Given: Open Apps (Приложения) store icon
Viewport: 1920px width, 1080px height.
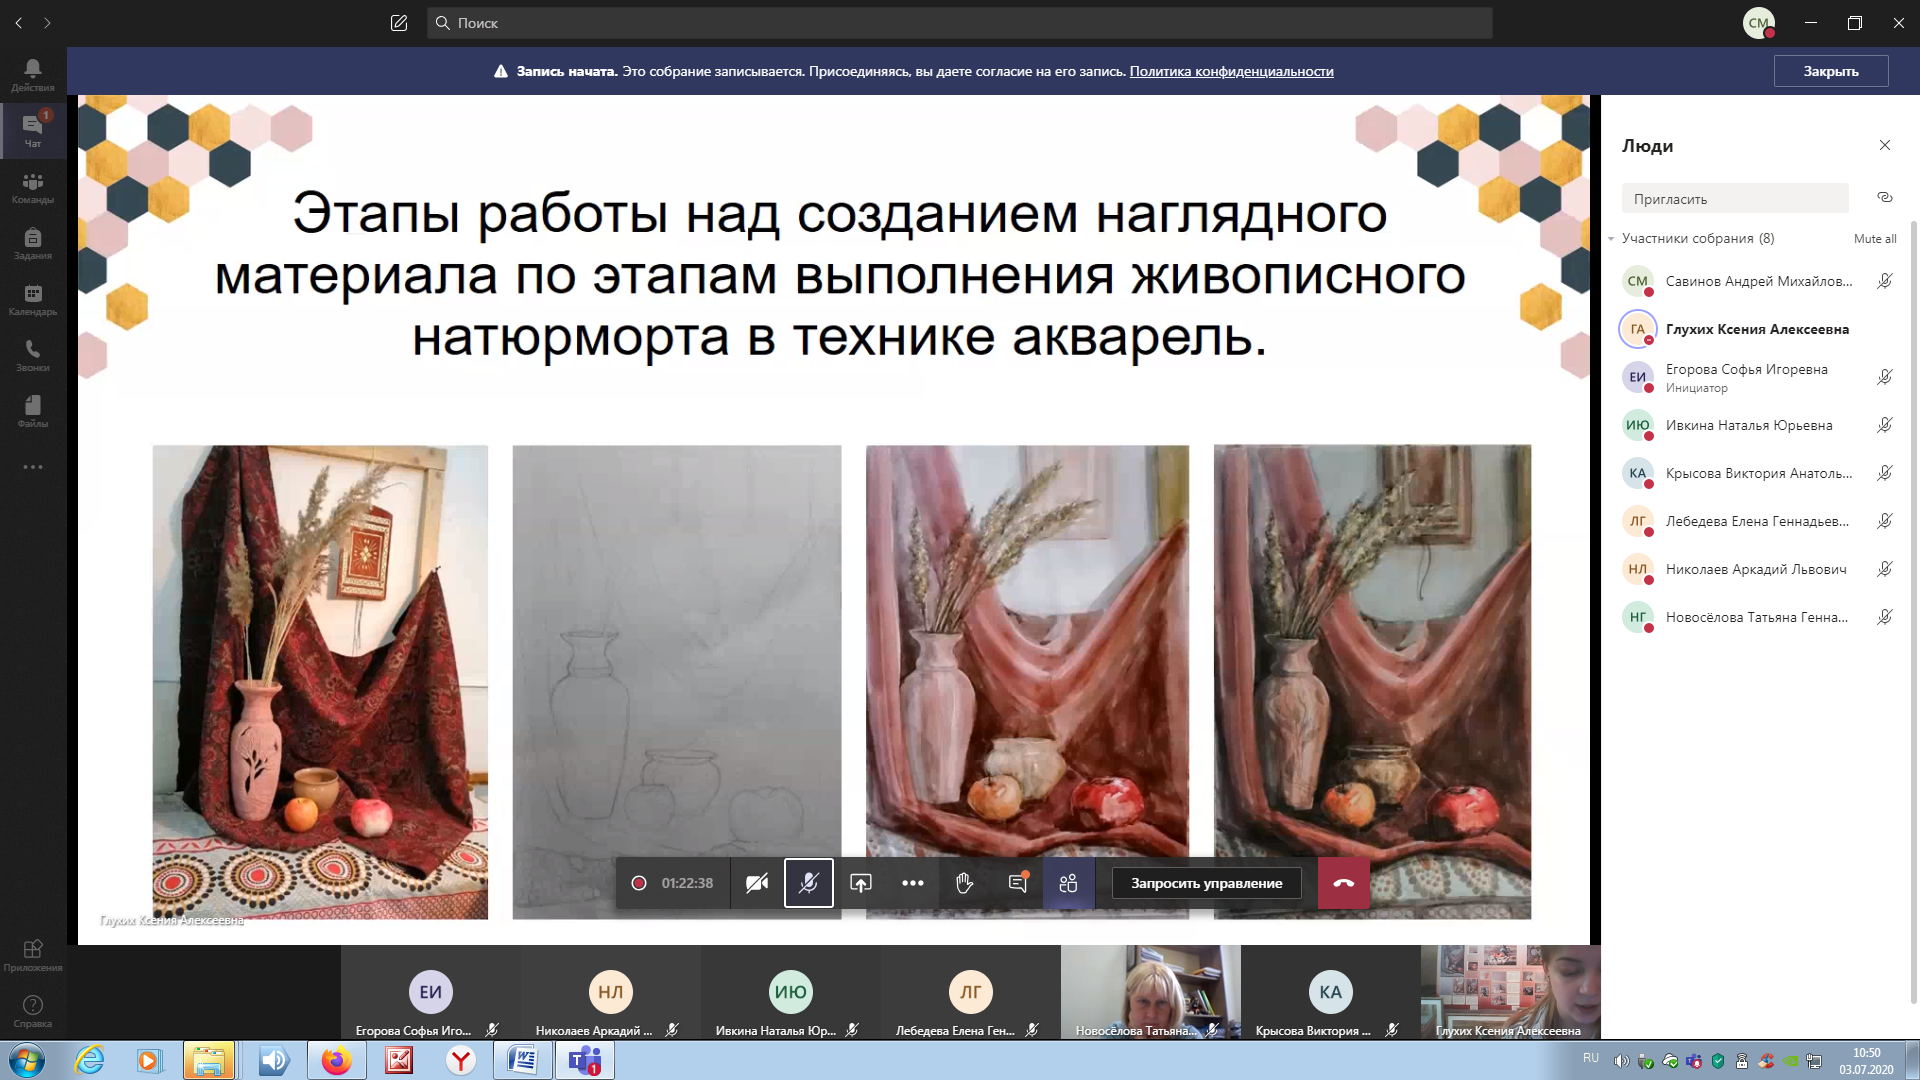Looking at the screenshot, I should click(x=33, y=955).
